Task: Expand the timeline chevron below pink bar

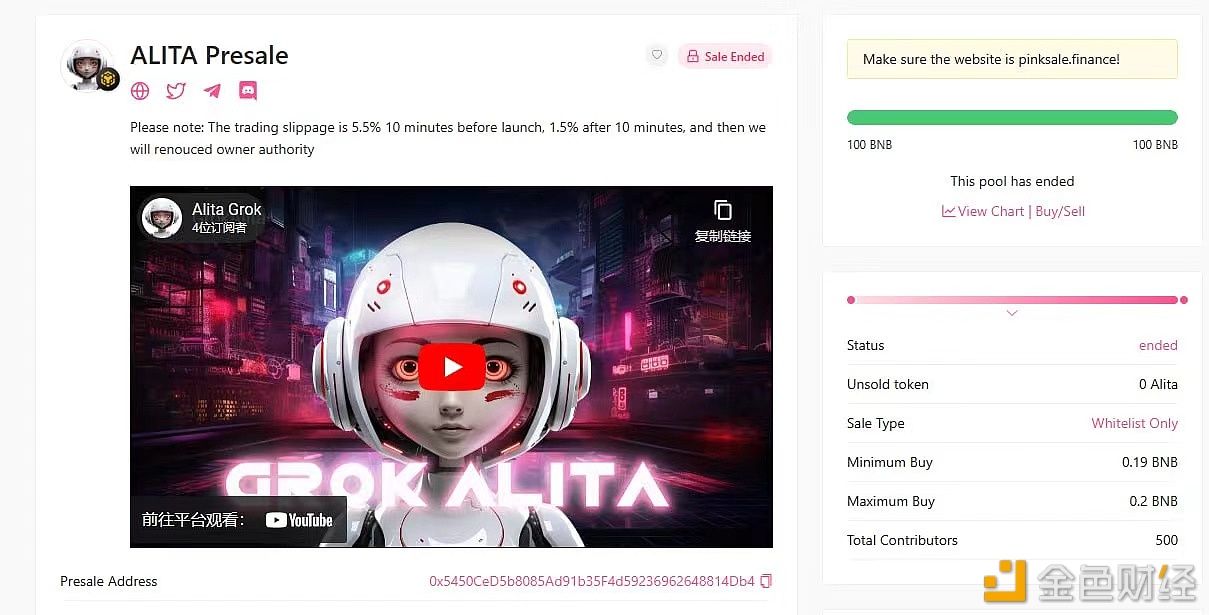Action: click(x=1012, y=313)
